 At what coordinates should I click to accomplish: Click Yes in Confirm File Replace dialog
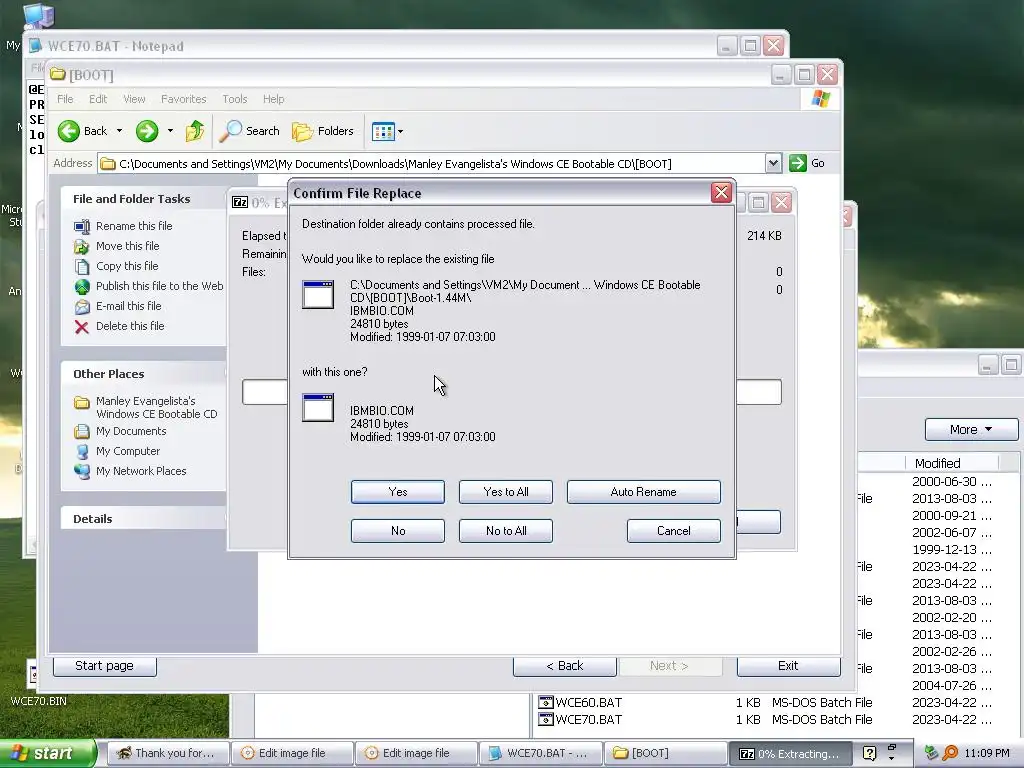(397, 492)
